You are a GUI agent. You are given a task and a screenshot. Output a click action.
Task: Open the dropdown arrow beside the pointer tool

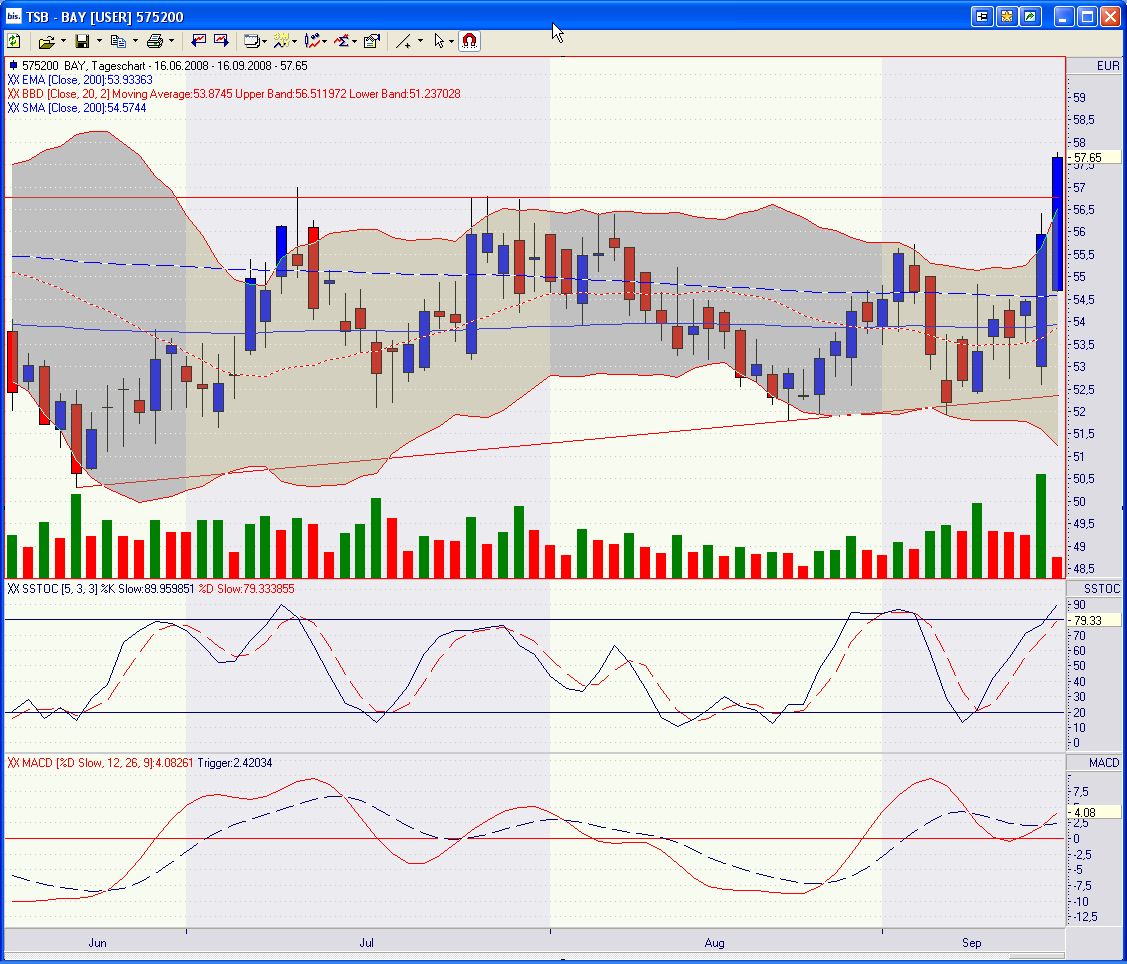click(x=452, y=41)
